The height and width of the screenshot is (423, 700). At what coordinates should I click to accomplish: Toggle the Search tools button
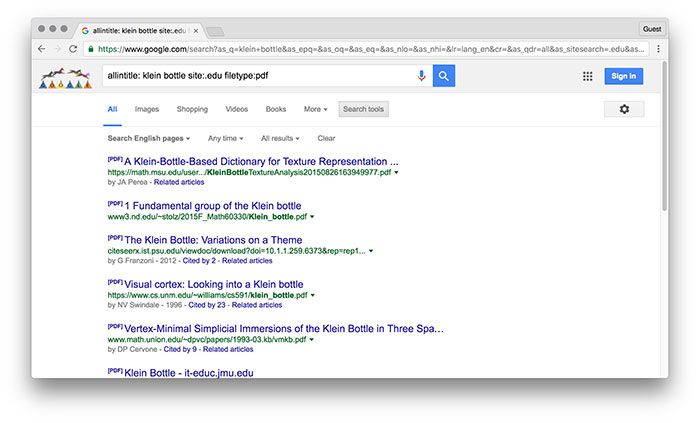(363, 109)
